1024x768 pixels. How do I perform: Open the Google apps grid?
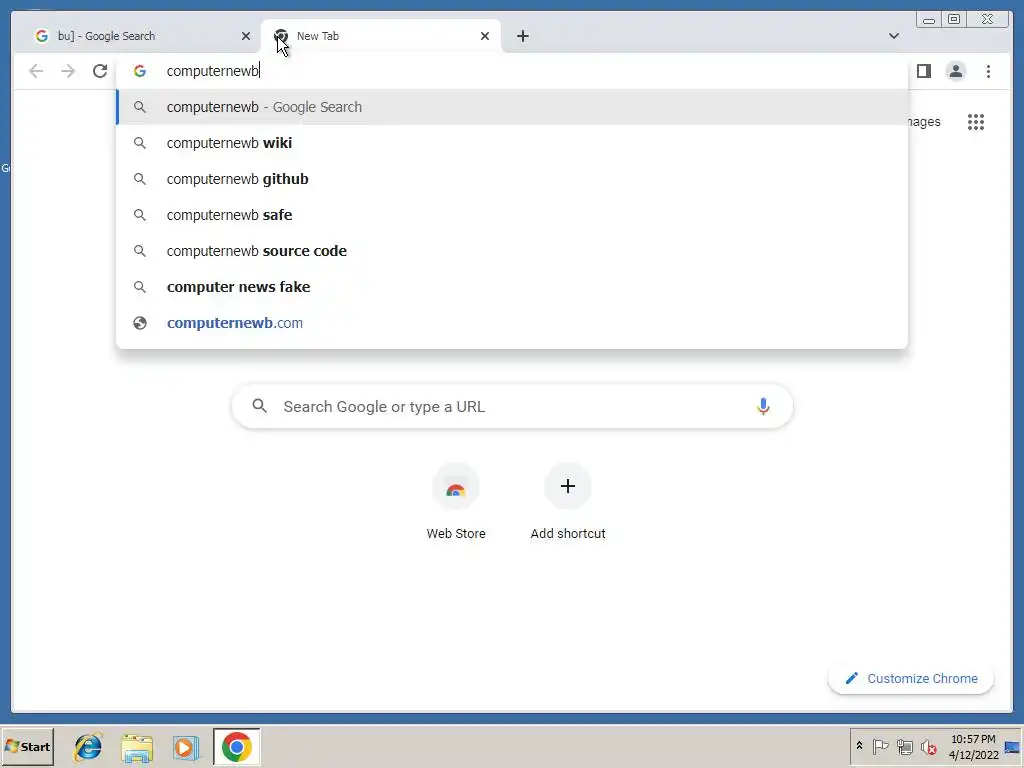pyautogui.click(x=976, y=122)
